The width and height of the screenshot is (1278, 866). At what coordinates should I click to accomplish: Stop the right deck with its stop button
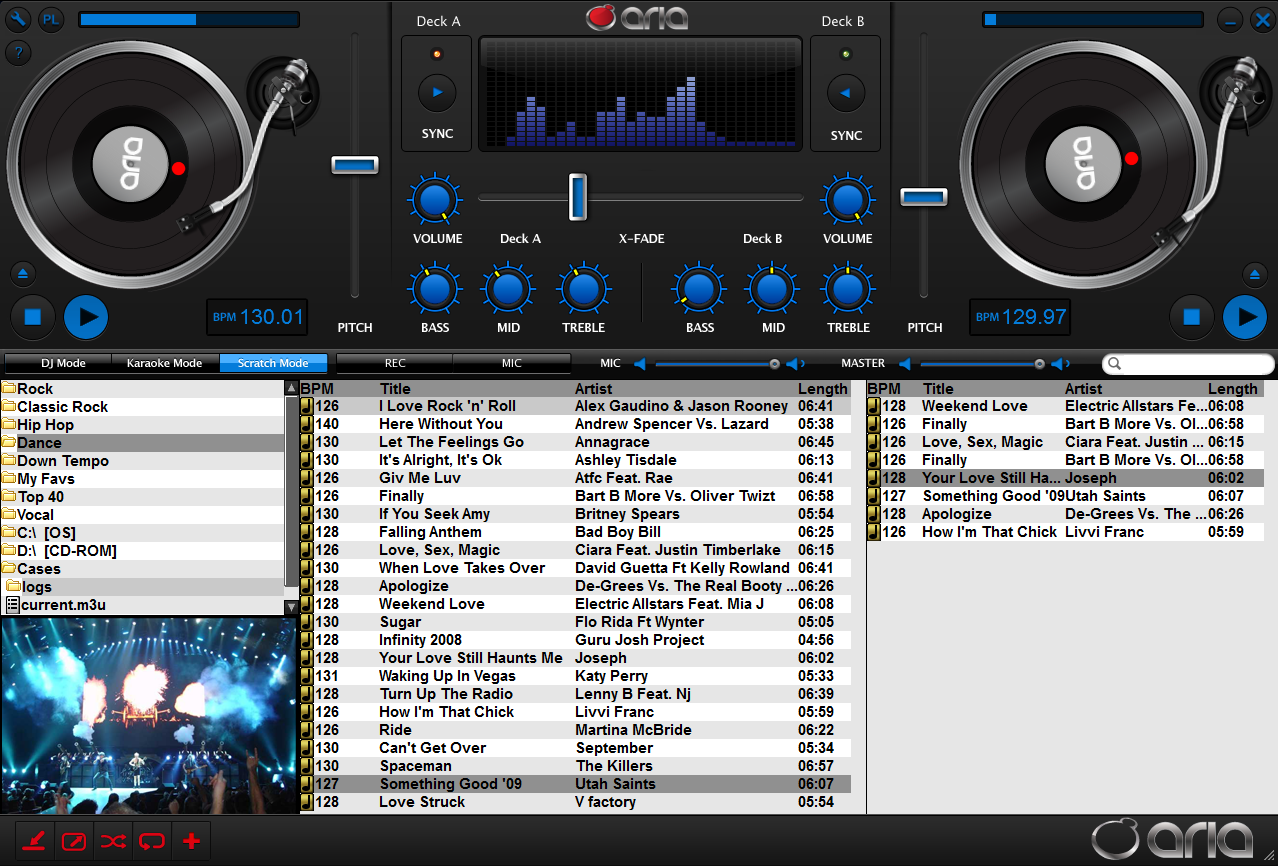[1191, 317]
